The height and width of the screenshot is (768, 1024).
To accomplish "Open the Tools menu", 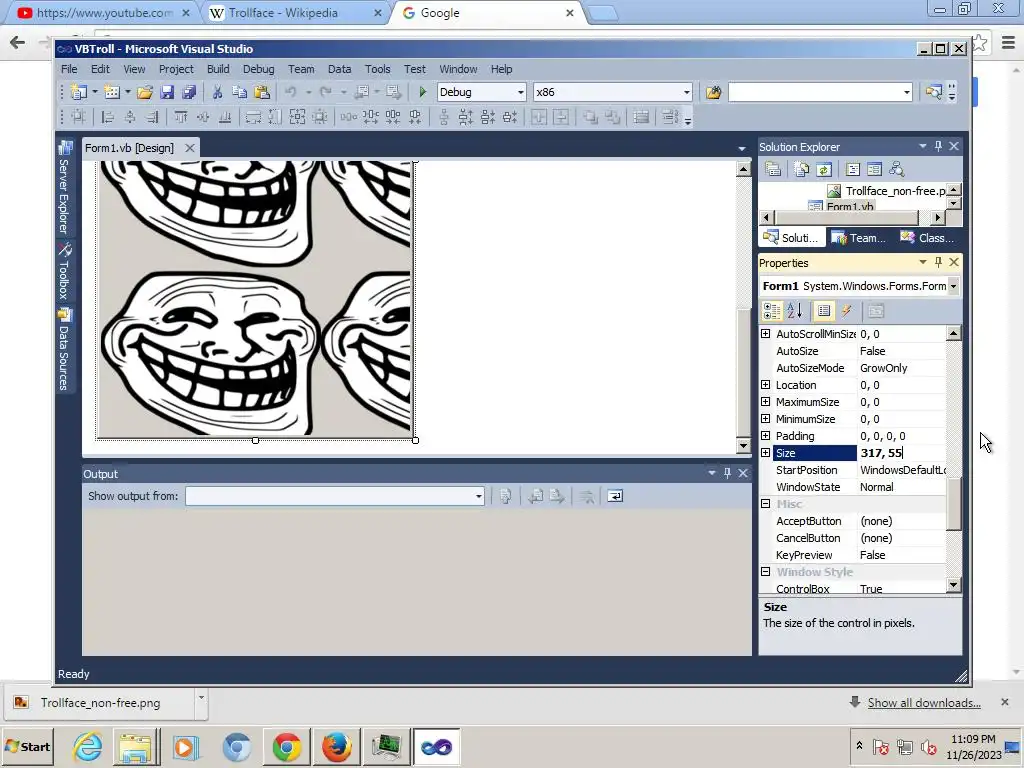I will [x=377, y=69].
